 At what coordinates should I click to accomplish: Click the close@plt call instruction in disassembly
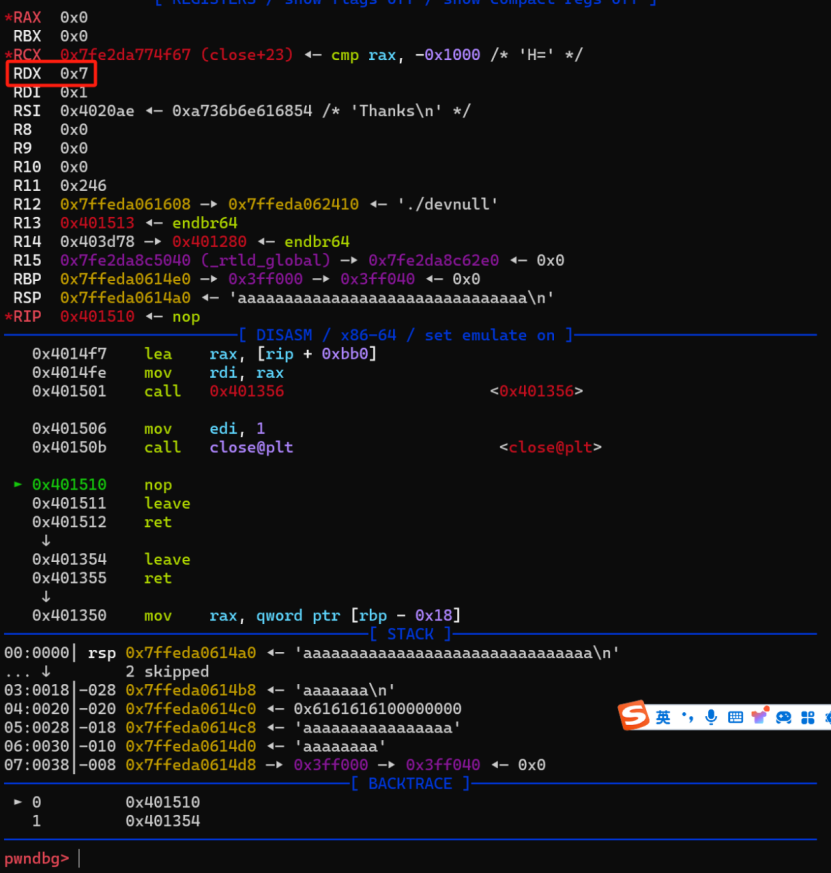[250, 447]
